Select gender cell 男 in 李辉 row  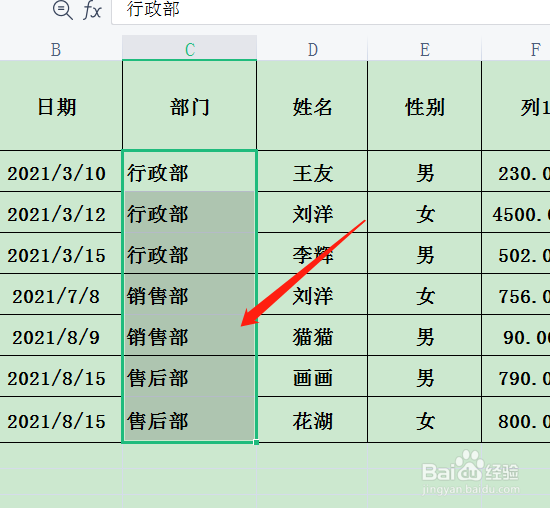[424, 253]
